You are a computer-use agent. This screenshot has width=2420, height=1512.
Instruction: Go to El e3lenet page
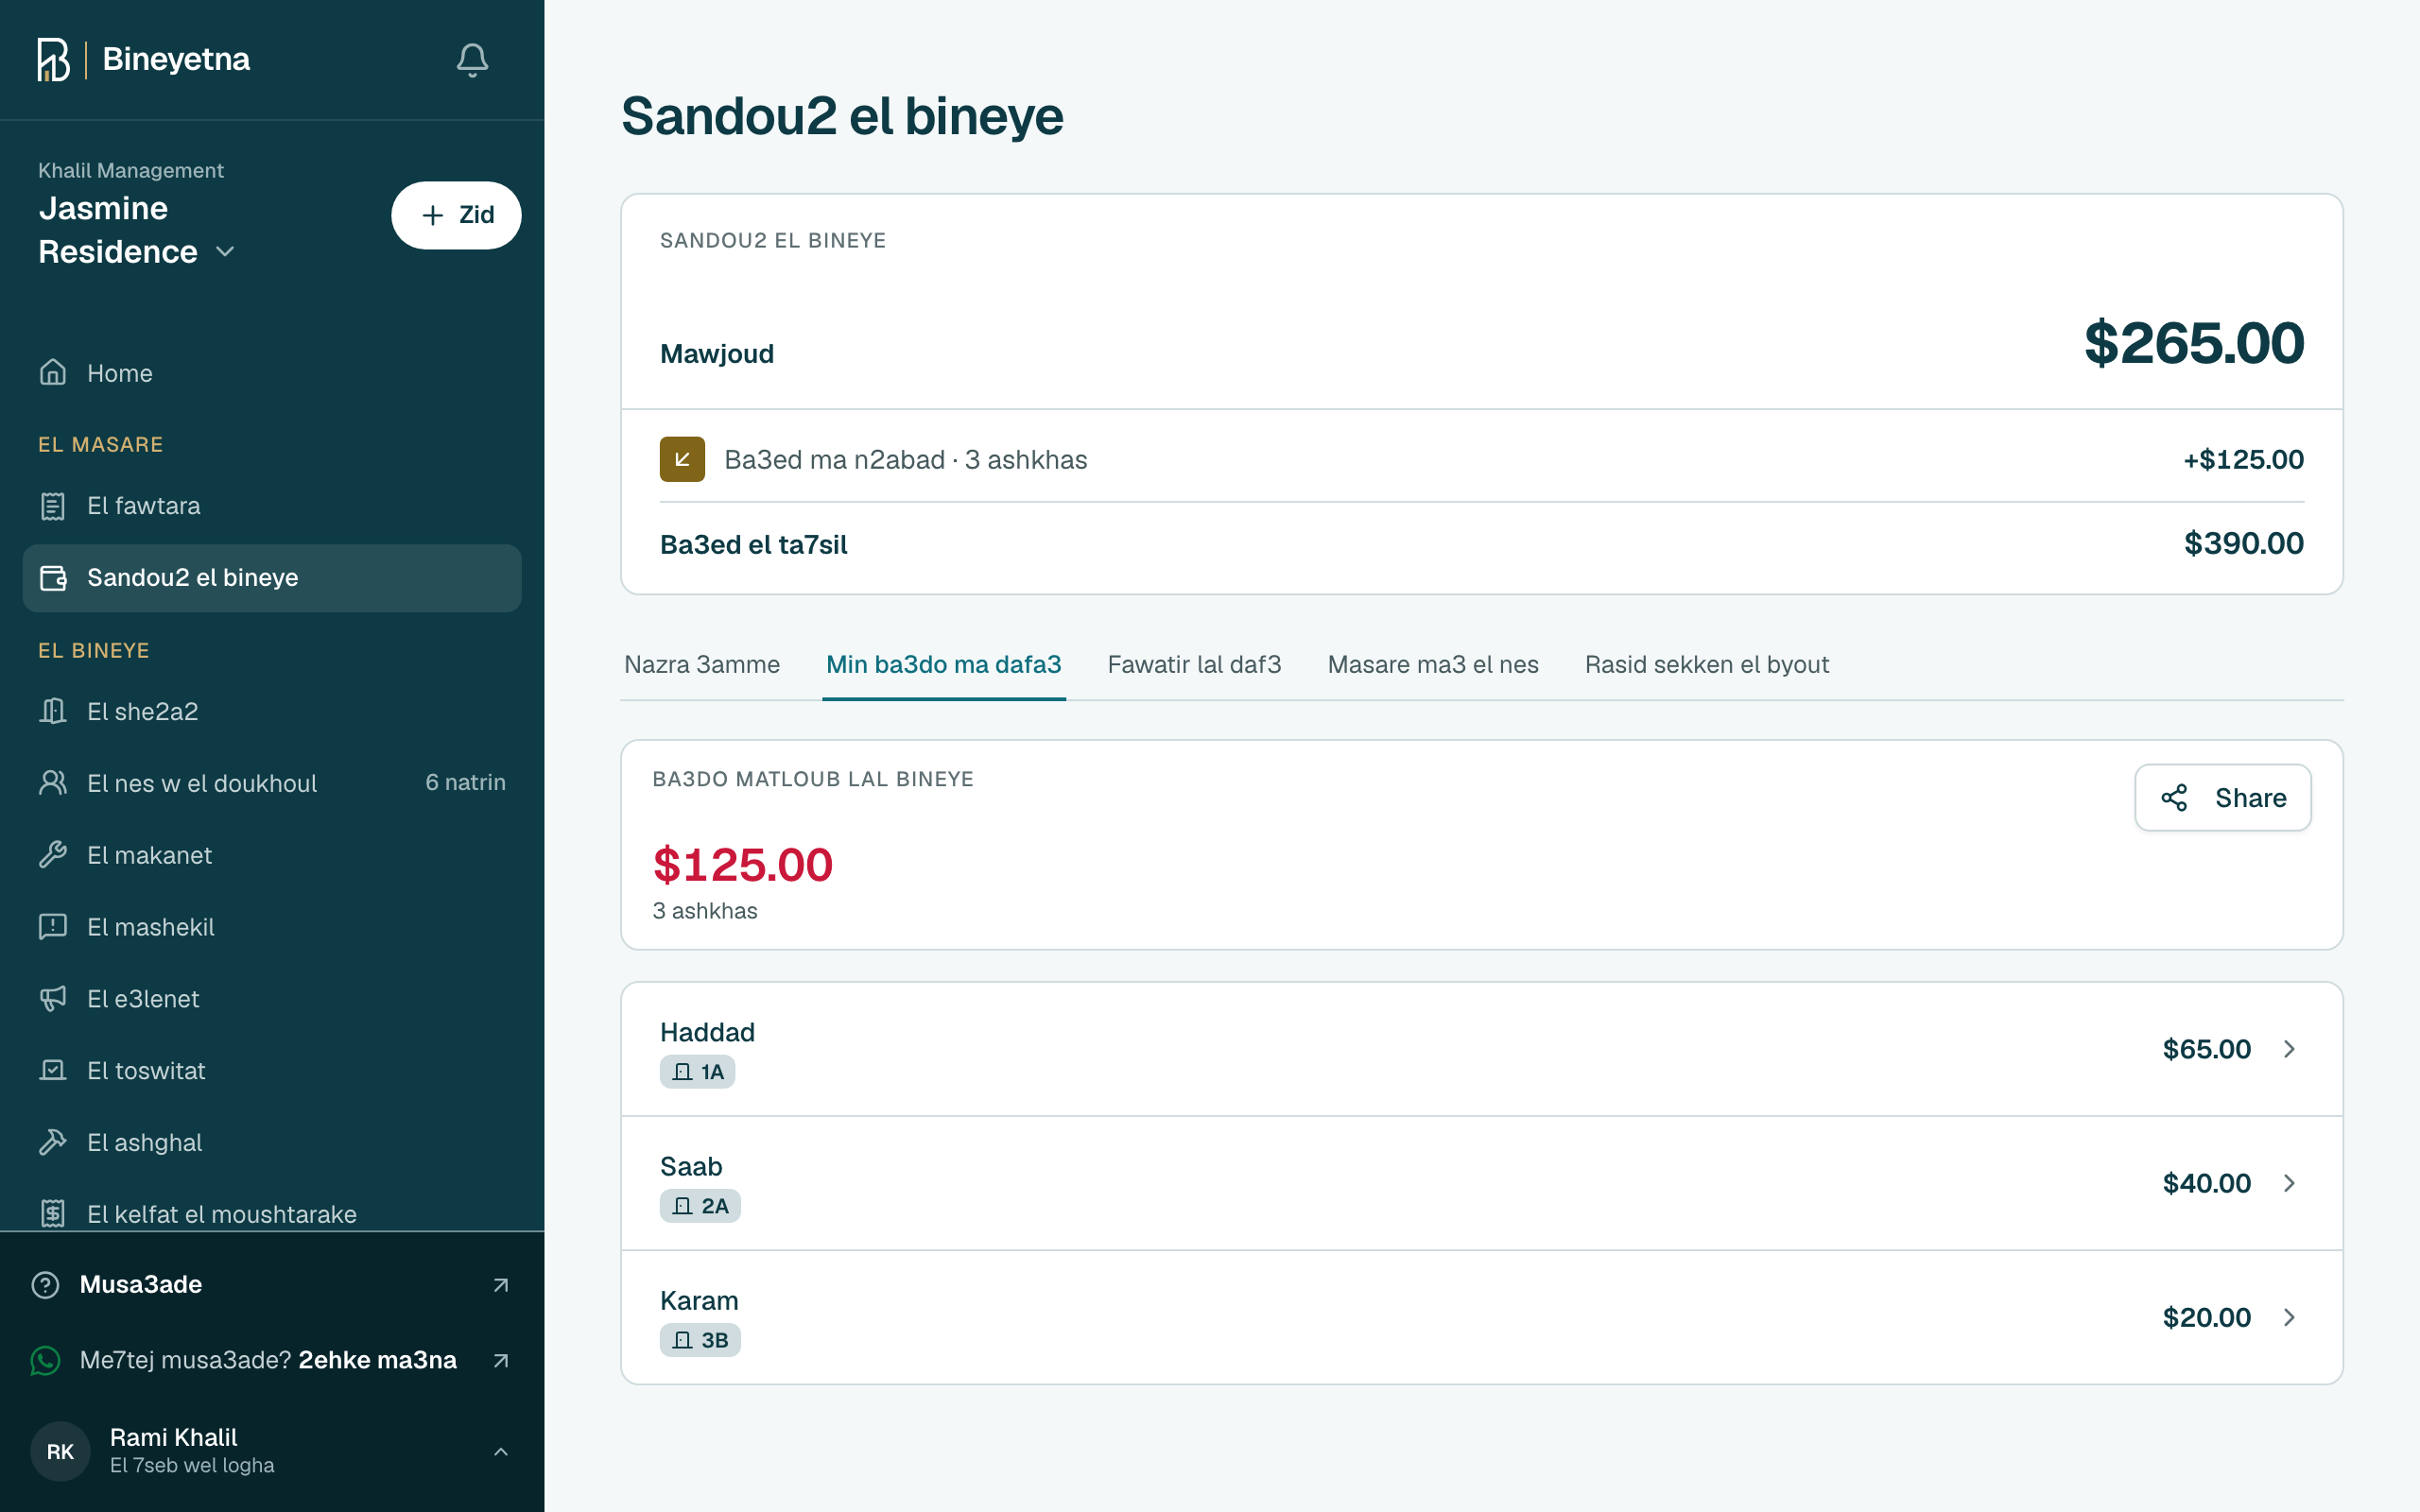[272, 998]
